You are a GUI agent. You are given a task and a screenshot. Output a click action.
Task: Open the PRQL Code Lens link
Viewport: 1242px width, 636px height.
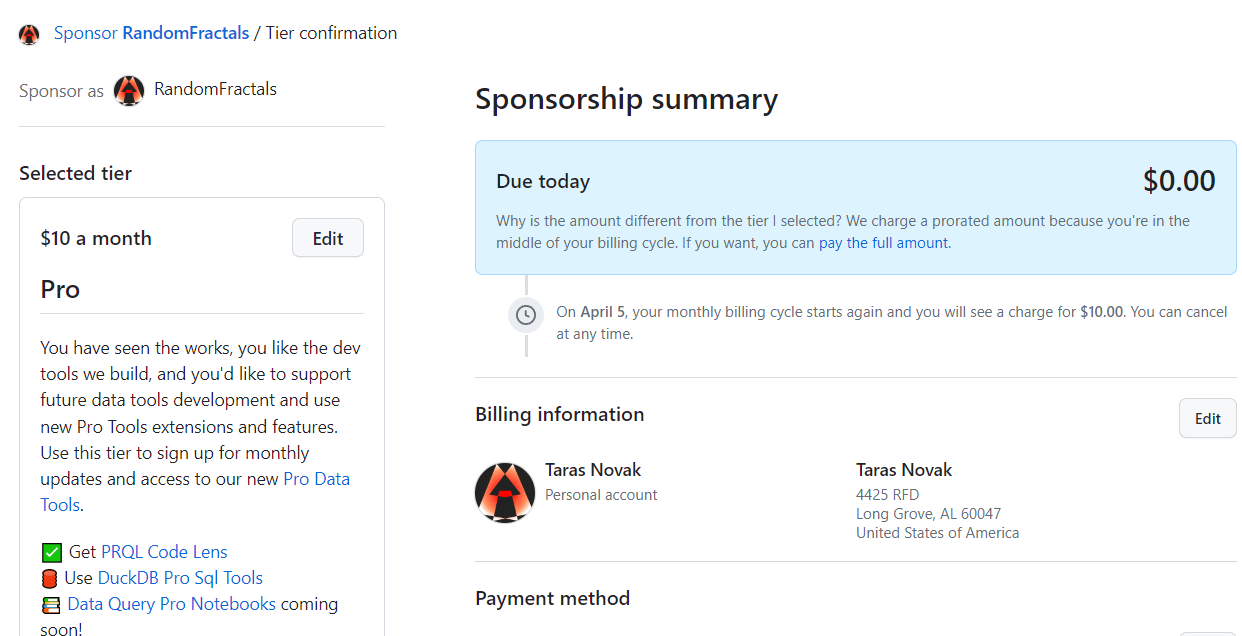164,552
